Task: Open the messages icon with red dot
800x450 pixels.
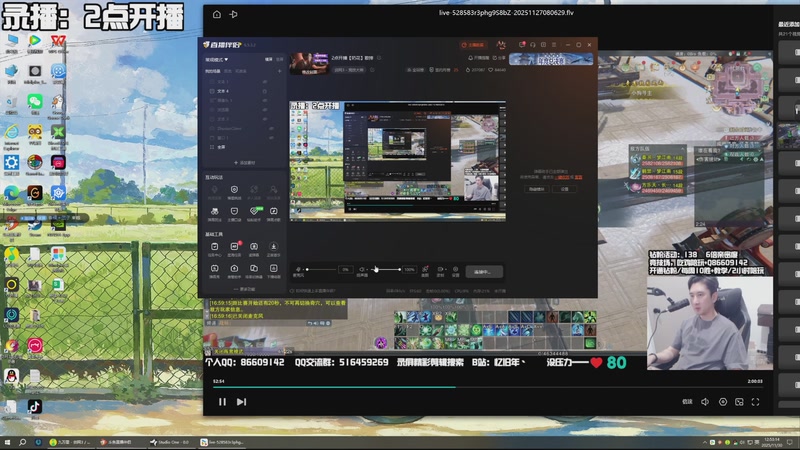Action: (522, 45)
